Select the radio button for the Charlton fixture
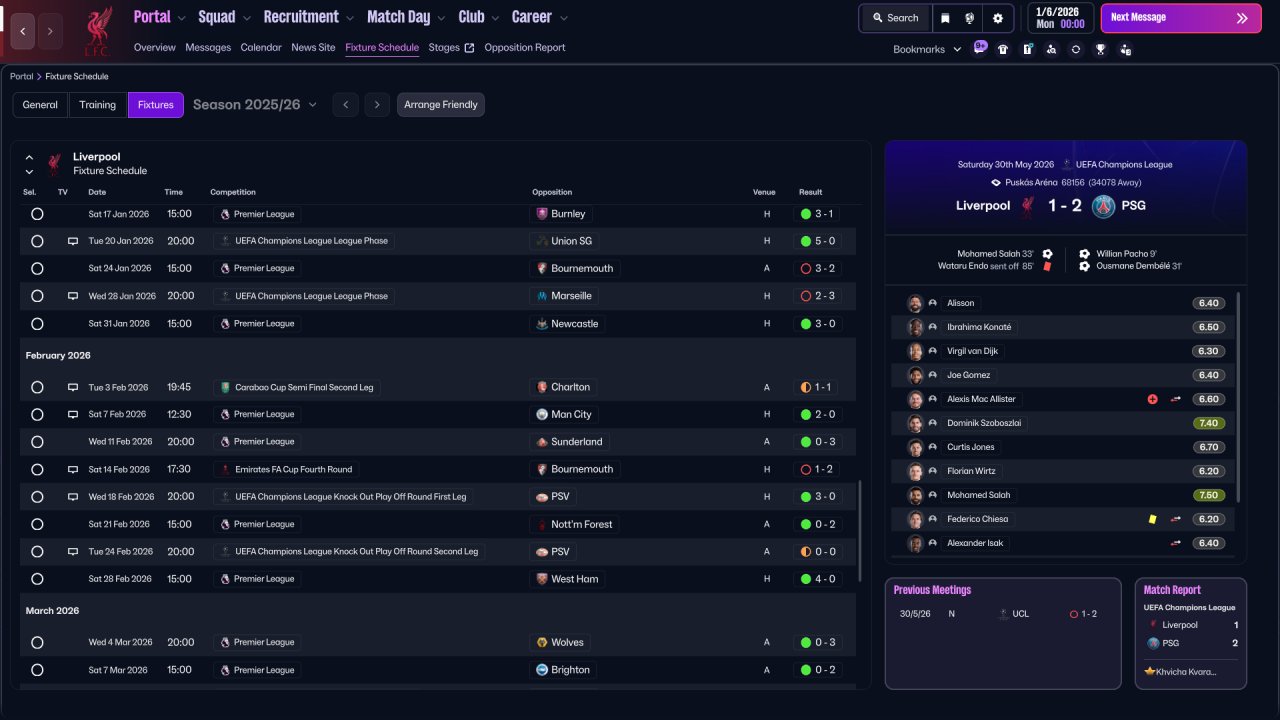 [37, 387]
